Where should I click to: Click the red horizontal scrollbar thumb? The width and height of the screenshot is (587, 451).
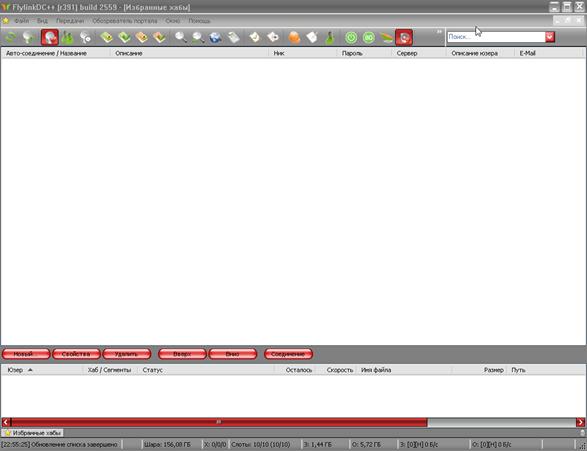pyautogui.click(x=219, y=422)
